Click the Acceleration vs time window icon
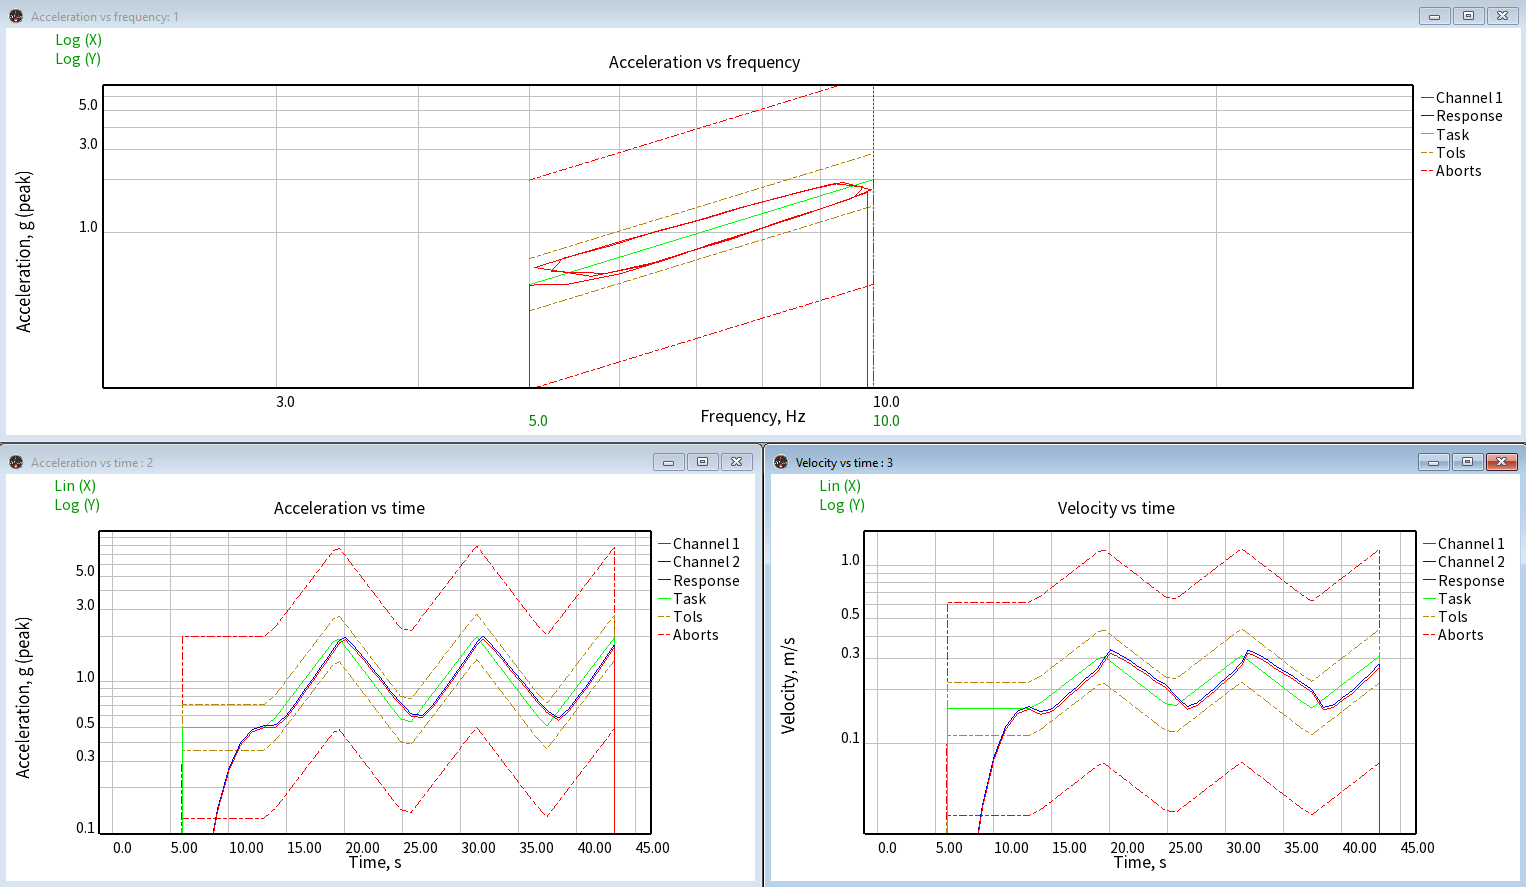 [16, 462]
